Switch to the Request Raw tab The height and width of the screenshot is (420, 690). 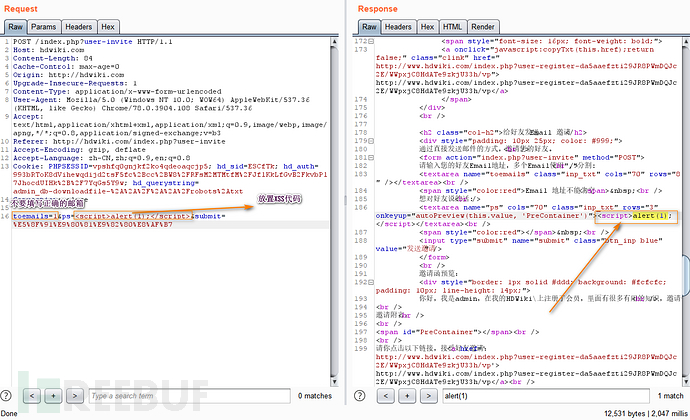coord(15,27)
